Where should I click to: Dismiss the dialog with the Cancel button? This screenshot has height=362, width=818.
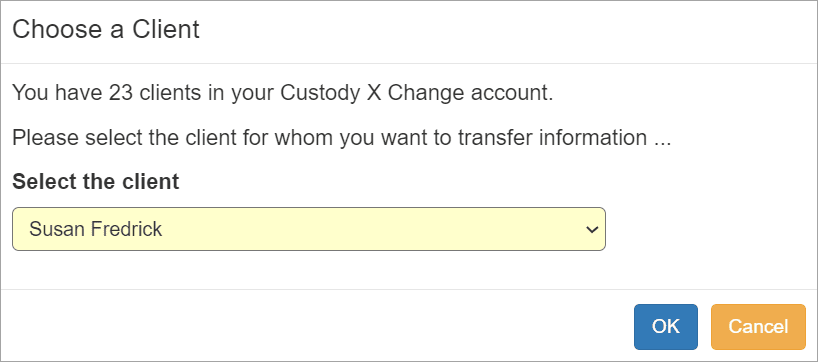click(758, 327)
